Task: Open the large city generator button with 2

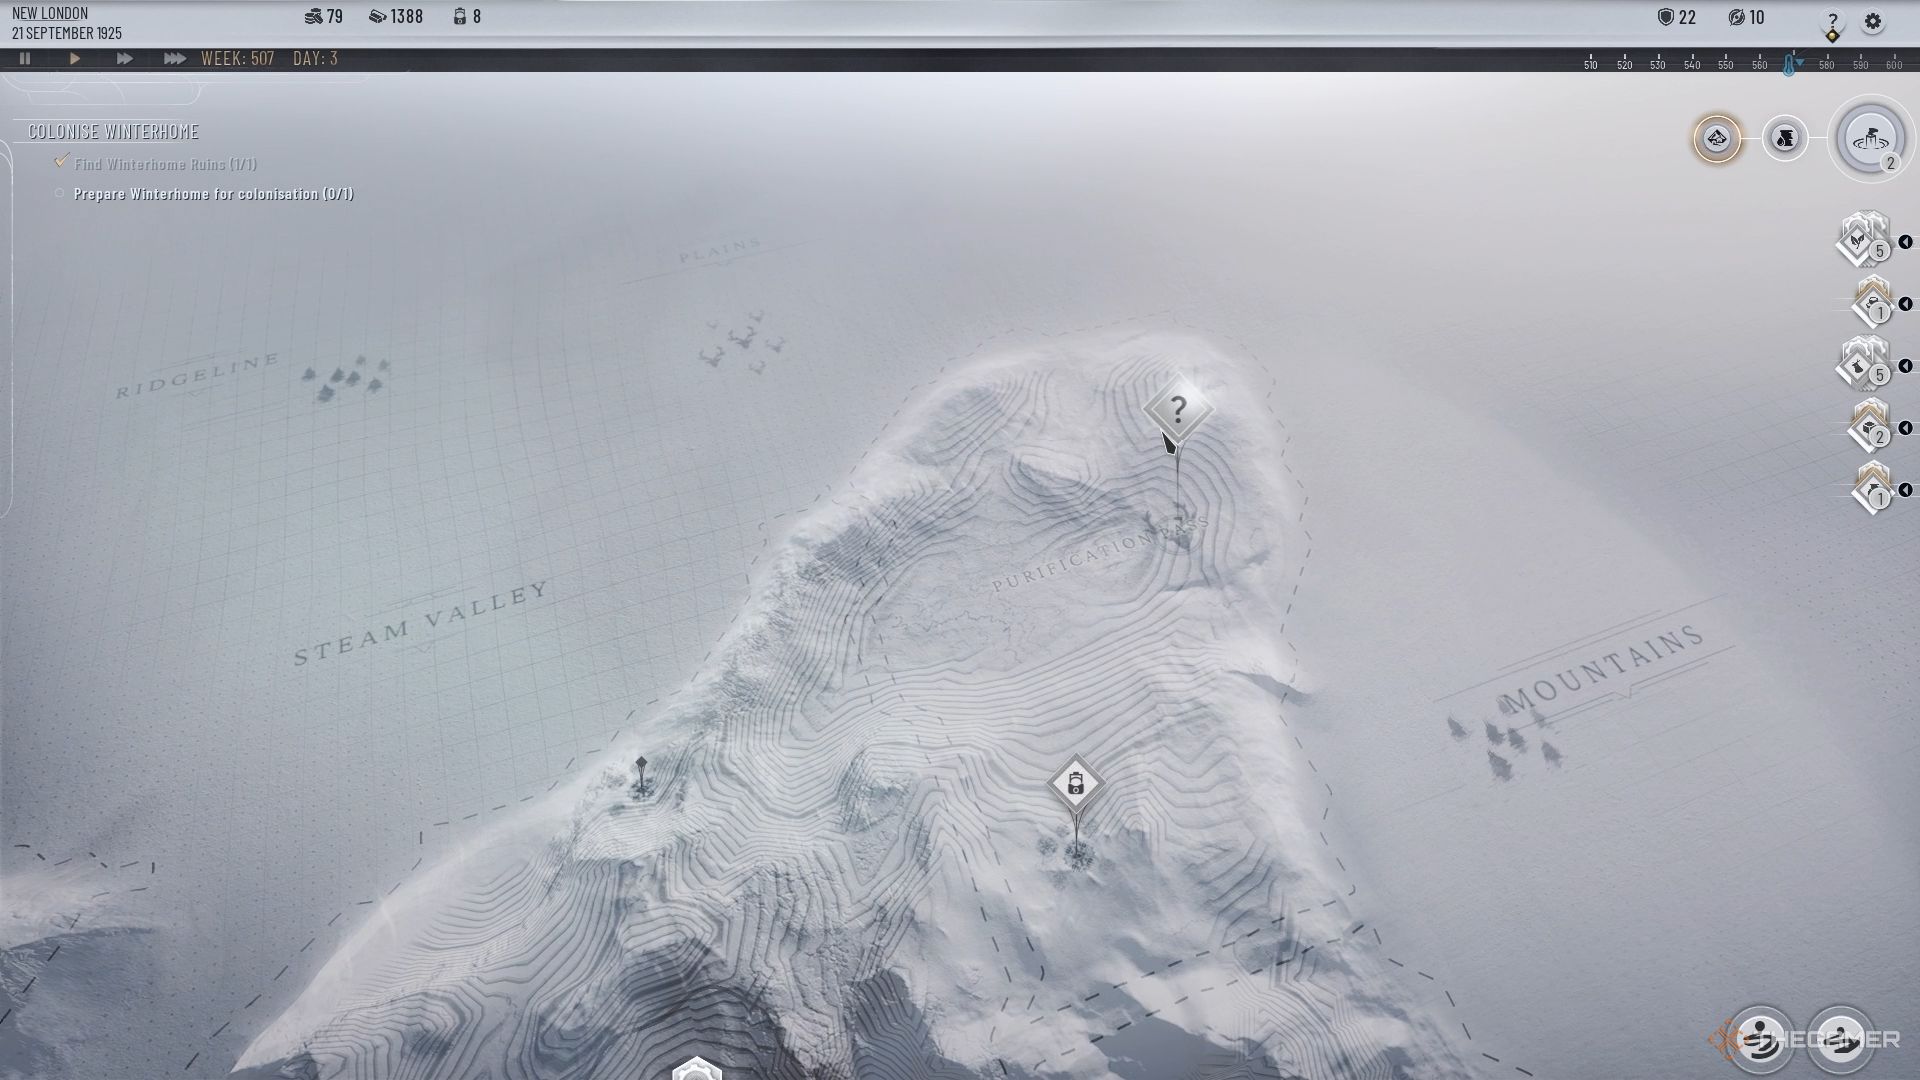Action: click(x=1871, y=140)
